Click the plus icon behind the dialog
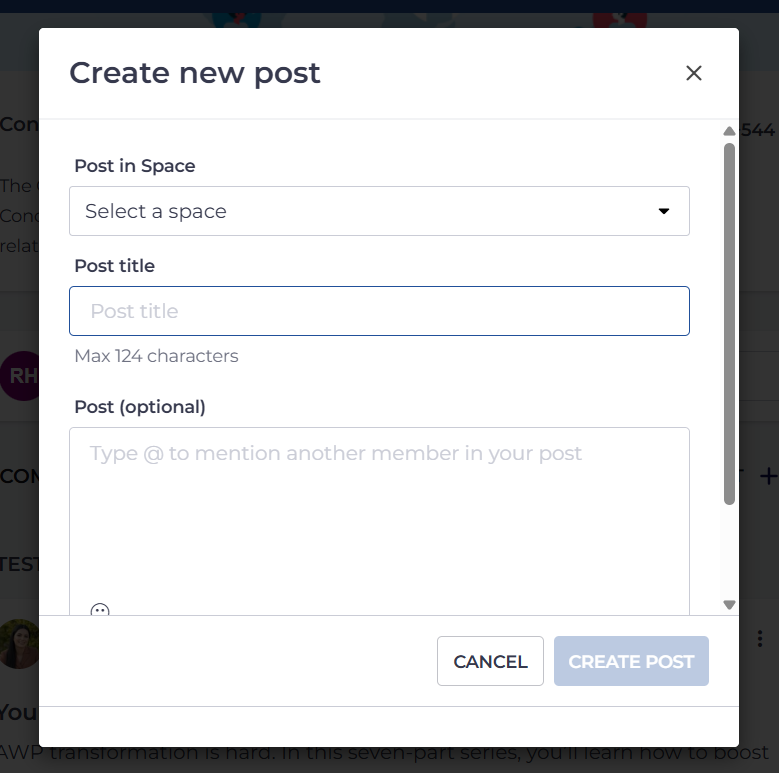779x773 pixels. [x=768, y=476]
